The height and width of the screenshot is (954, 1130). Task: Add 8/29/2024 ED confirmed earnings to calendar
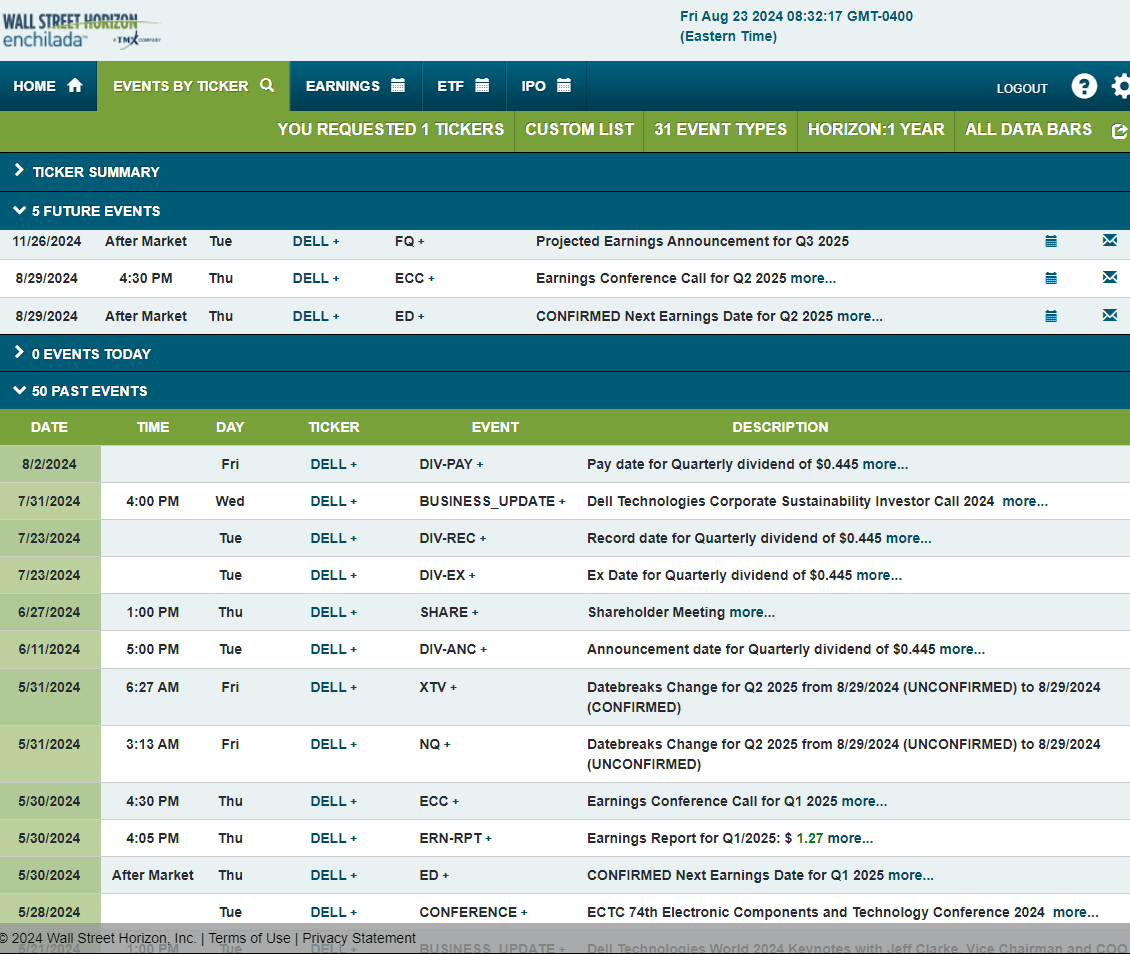[1051, 316]
